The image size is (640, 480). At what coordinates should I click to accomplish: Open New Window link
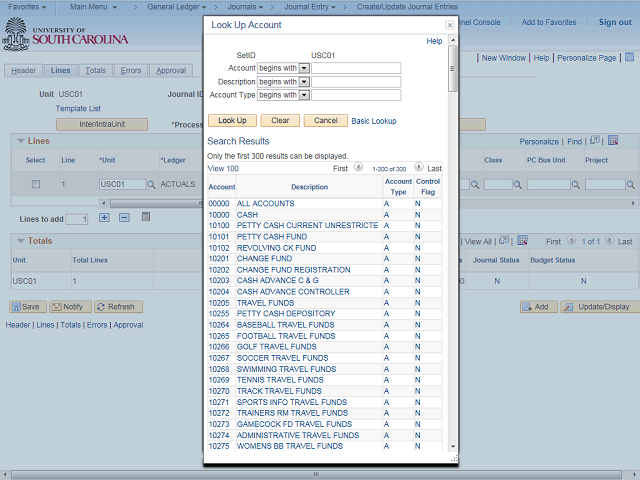(x=503, y=58)
